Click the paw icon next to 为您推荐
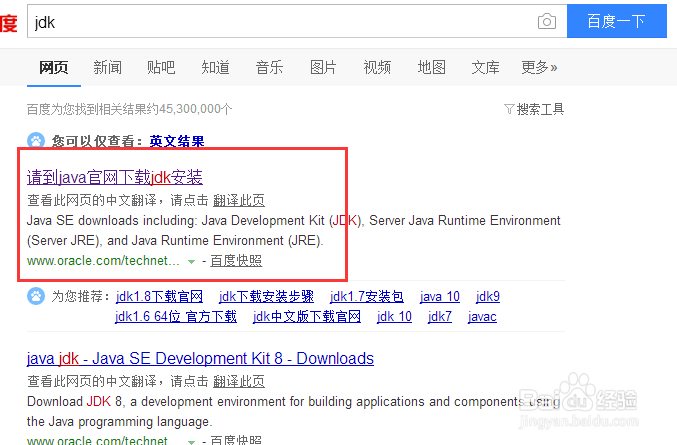677x445 pixels. [x=36, y=296]
